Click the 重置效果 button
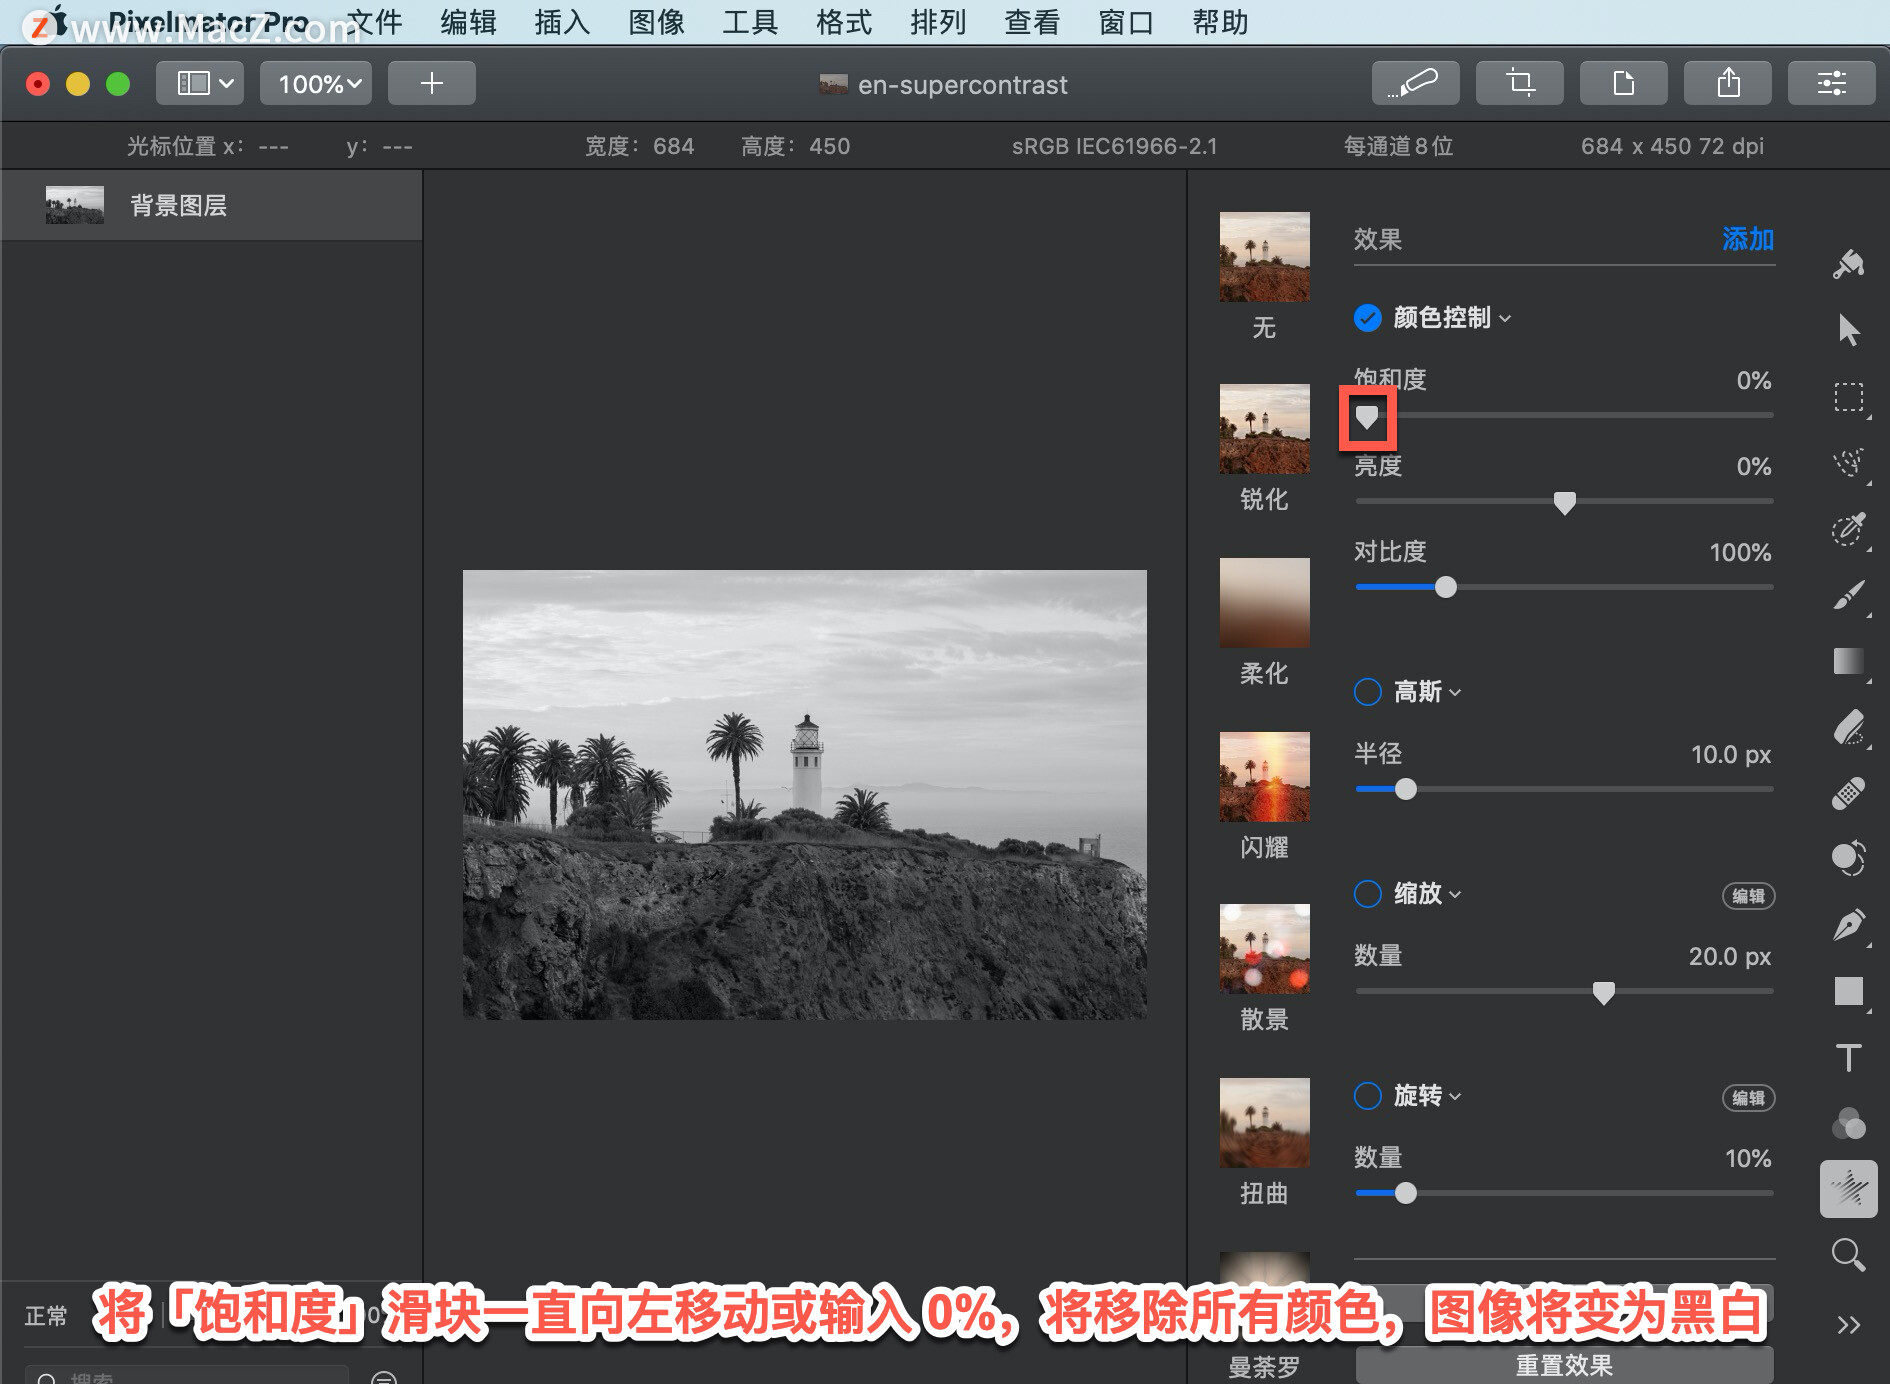The height and width of the screenshot is (1384, 1890). (x=1564, y=1365)
